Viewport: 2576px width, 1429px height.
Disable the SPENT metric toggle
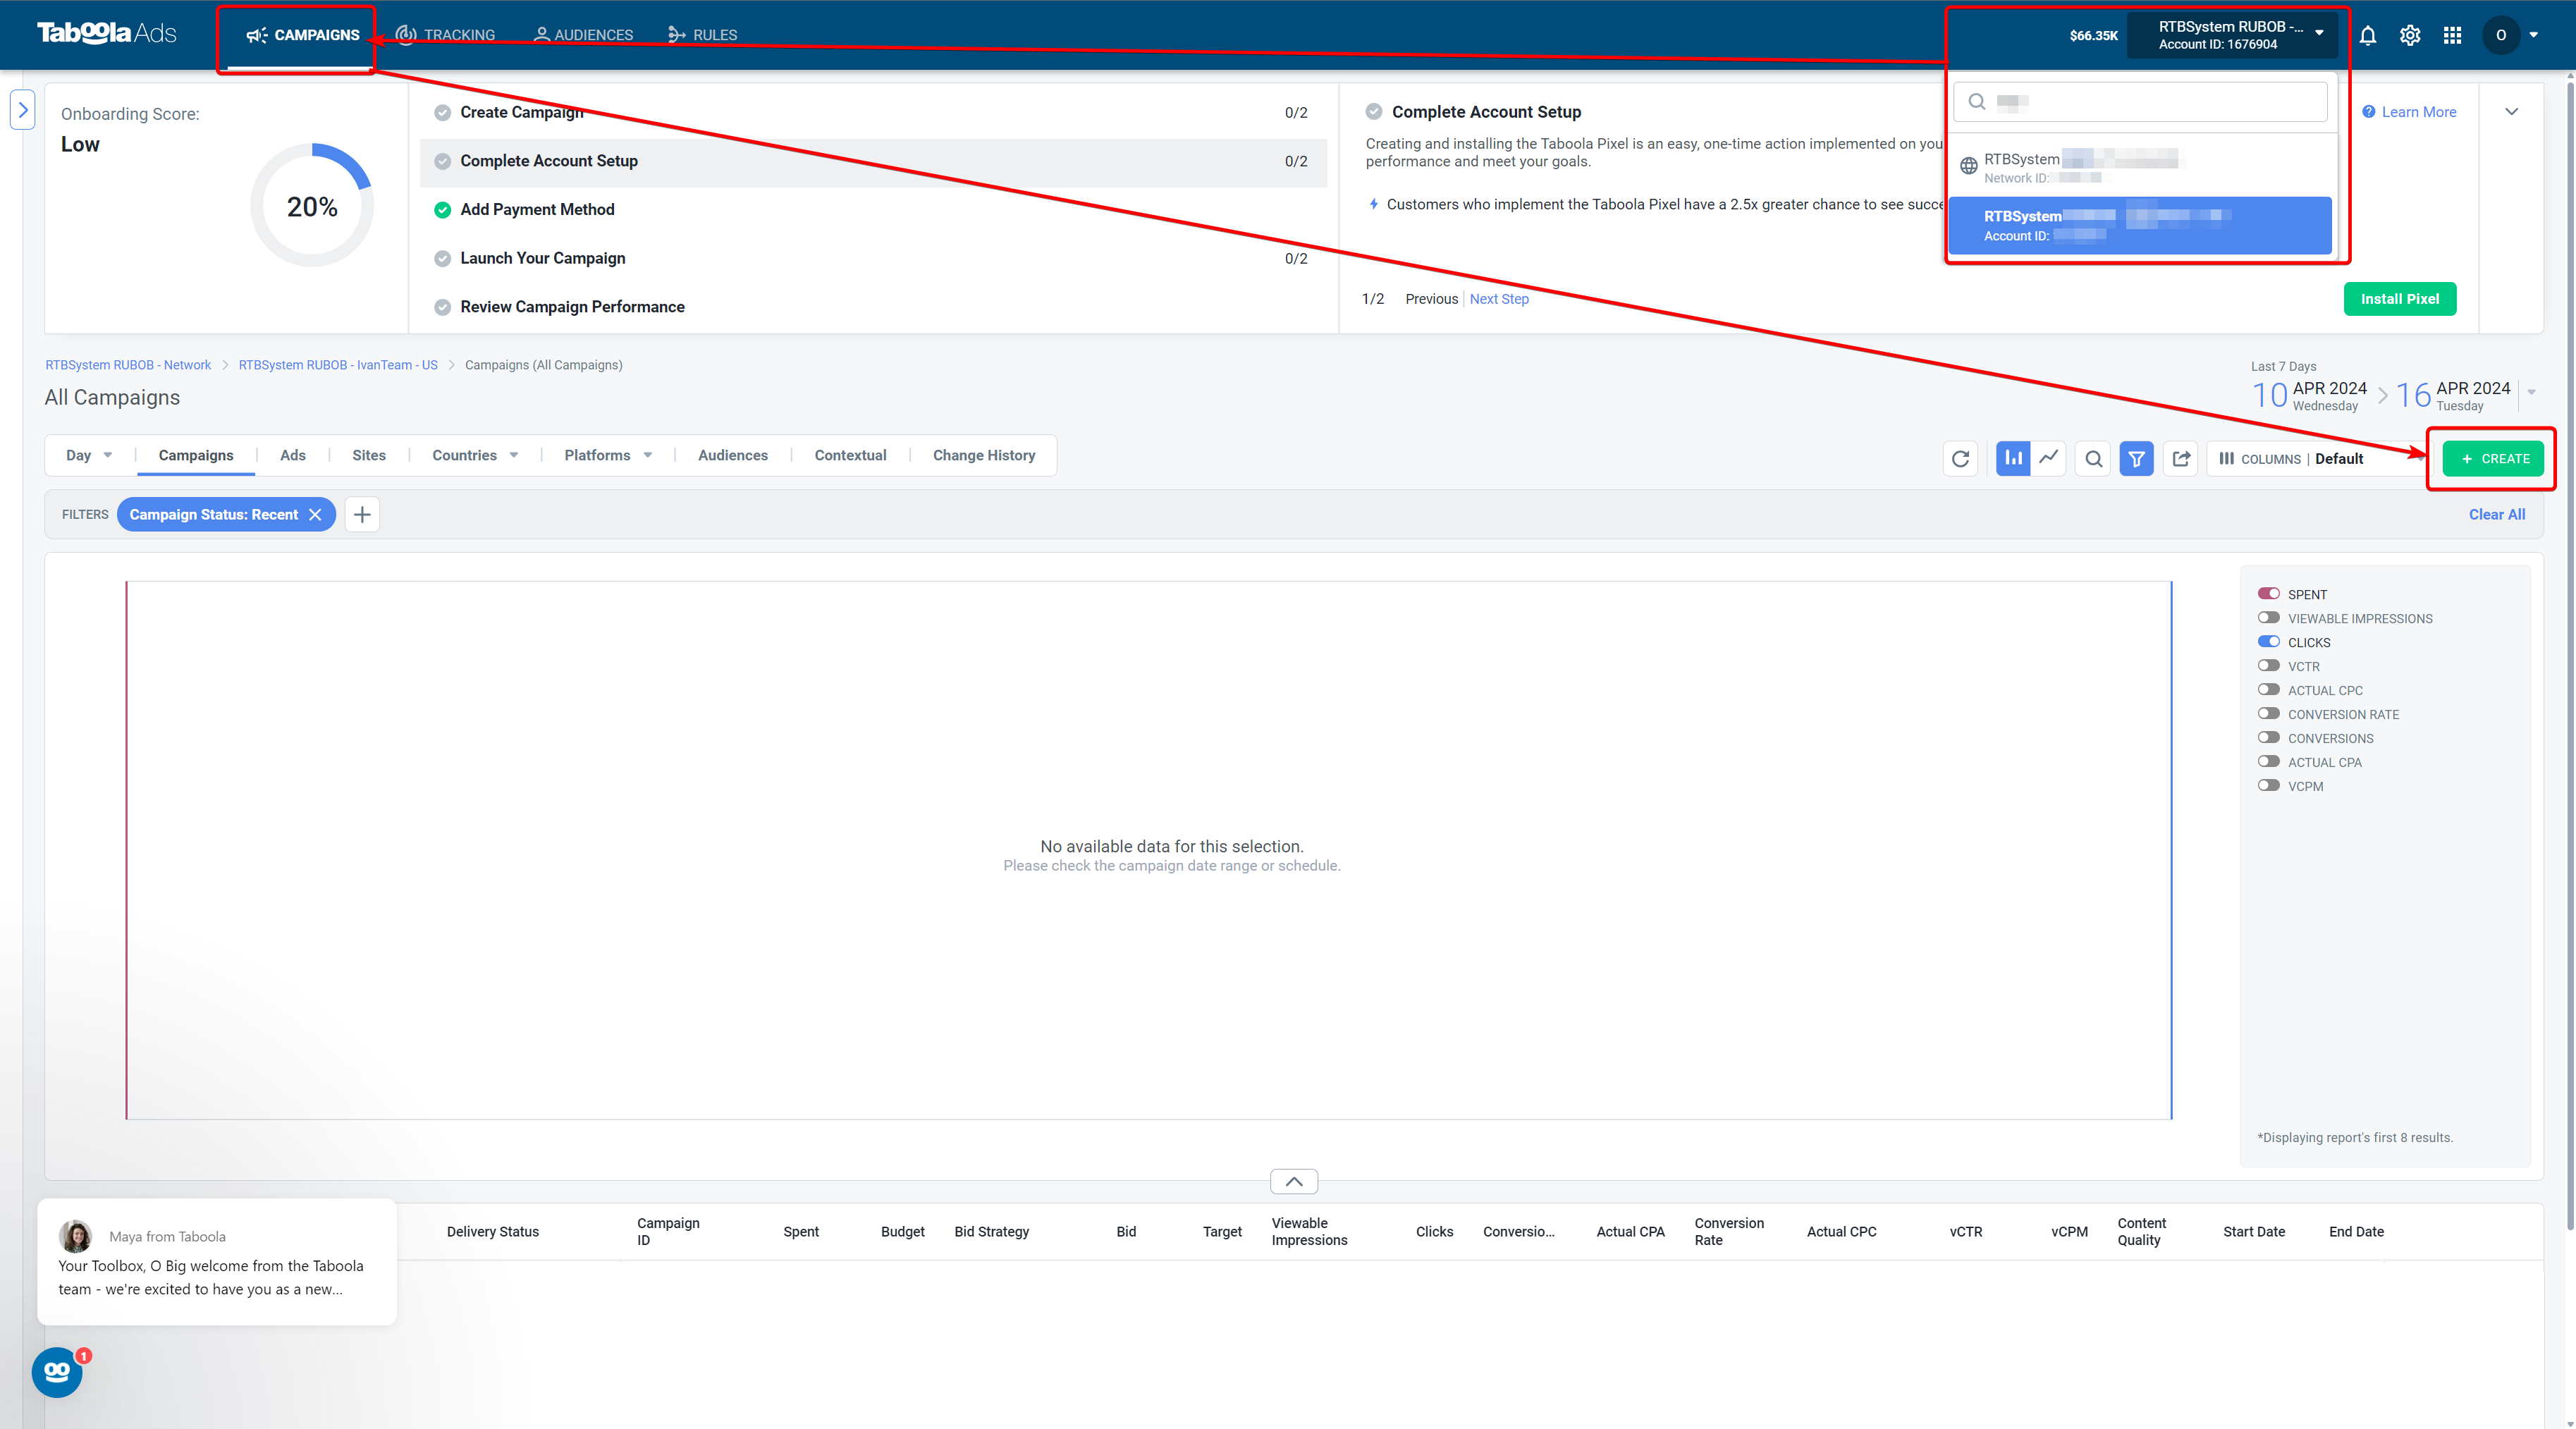click(x=2269, y=594)
